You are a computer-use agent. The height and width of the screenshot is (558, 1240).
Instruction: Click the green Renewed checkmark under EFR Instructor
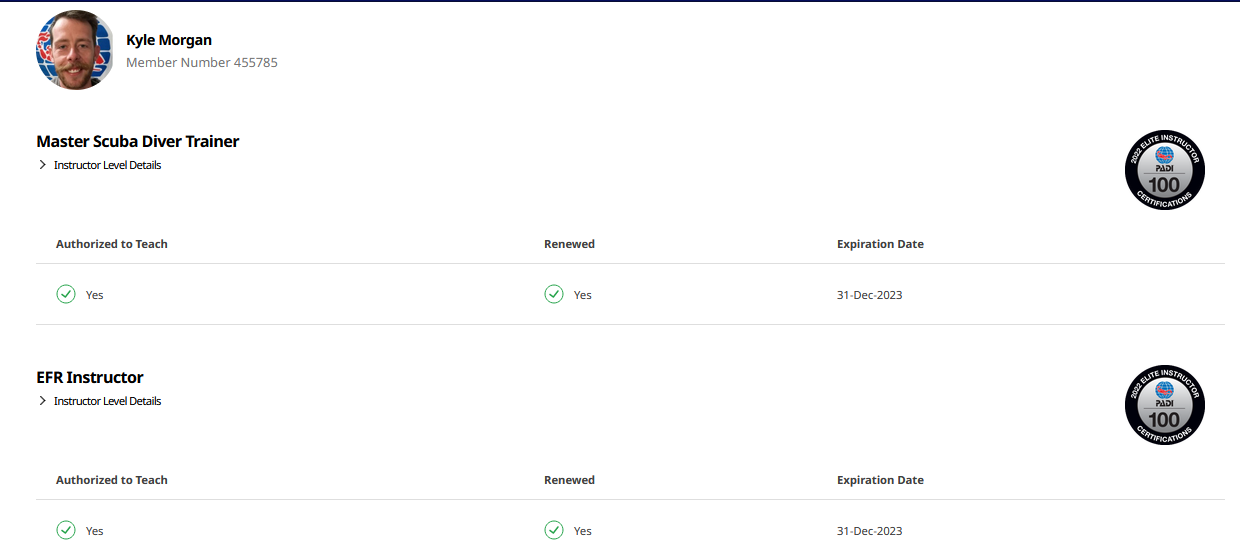[554, 530]
